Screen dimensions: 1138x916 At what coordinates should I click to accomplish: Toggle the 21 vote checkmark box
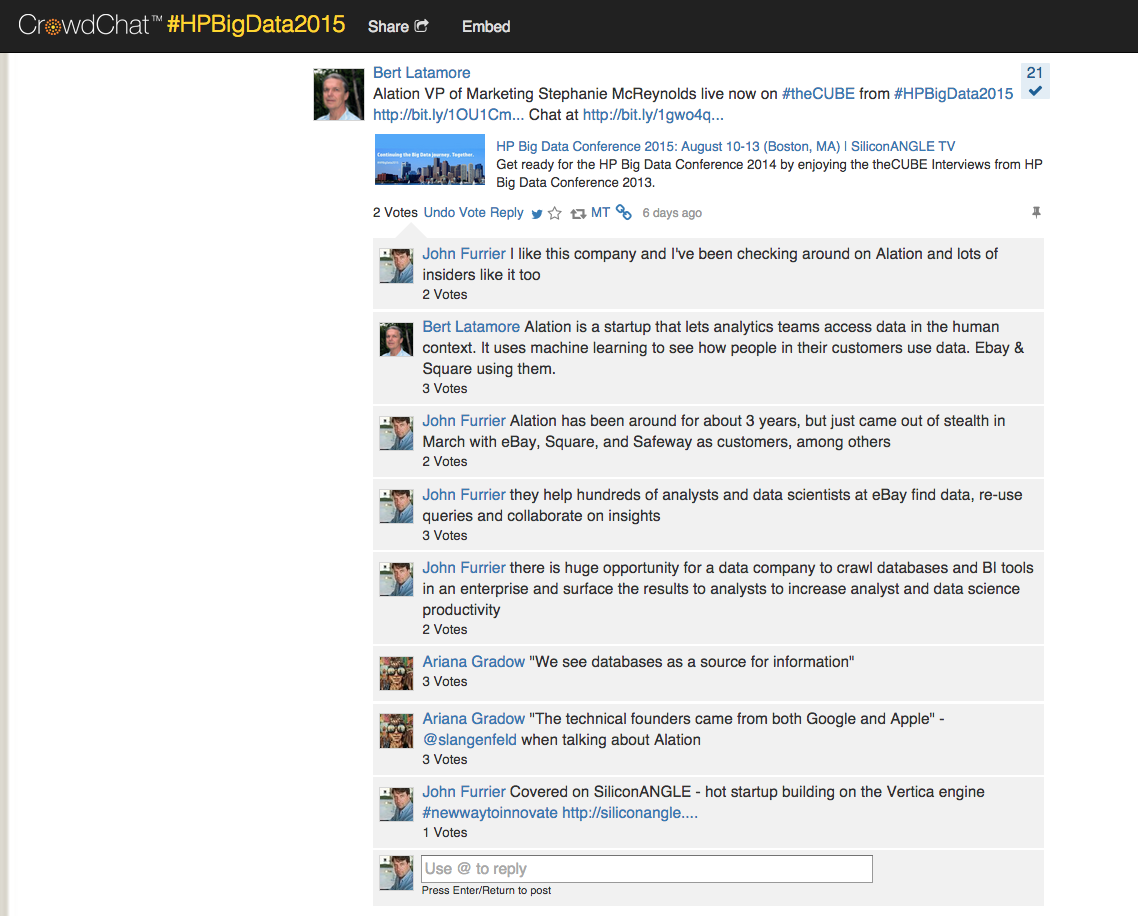1035,81
